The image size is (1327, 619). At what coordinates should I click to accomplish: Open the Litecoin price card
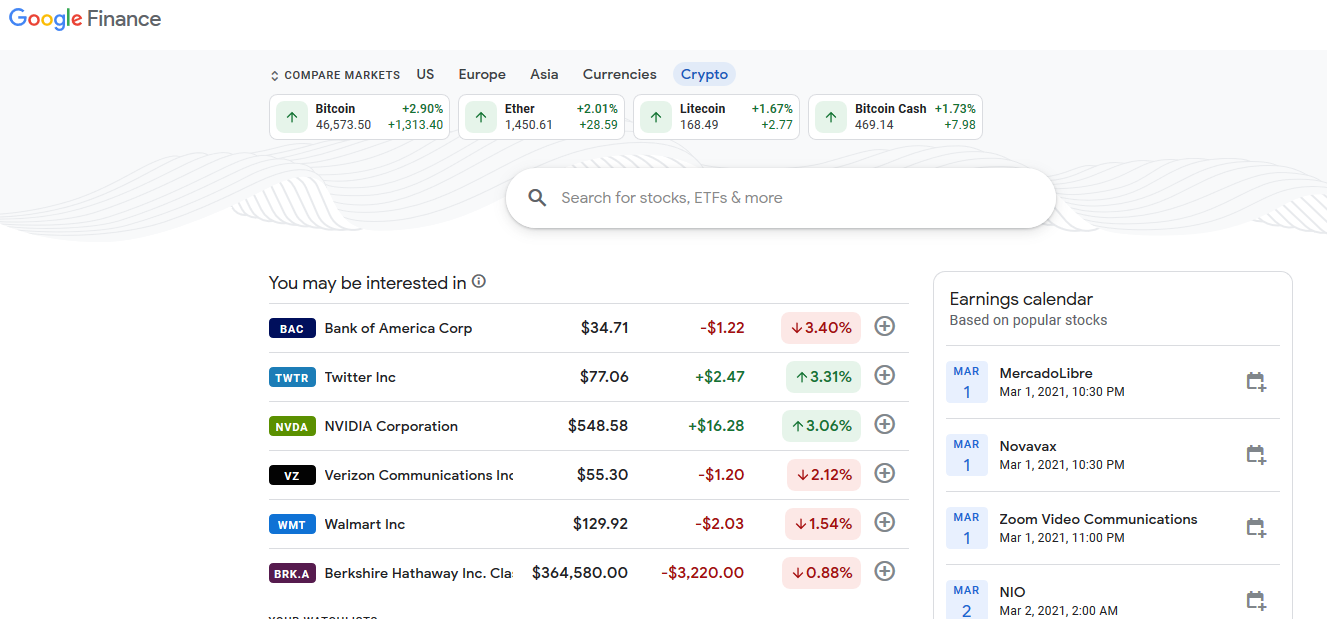(716, 117)
